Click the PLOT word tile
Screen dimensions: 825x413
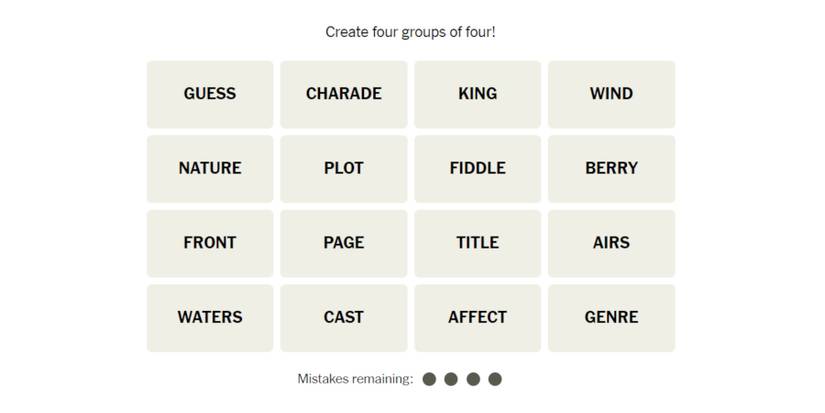click(x=343, y=168)
